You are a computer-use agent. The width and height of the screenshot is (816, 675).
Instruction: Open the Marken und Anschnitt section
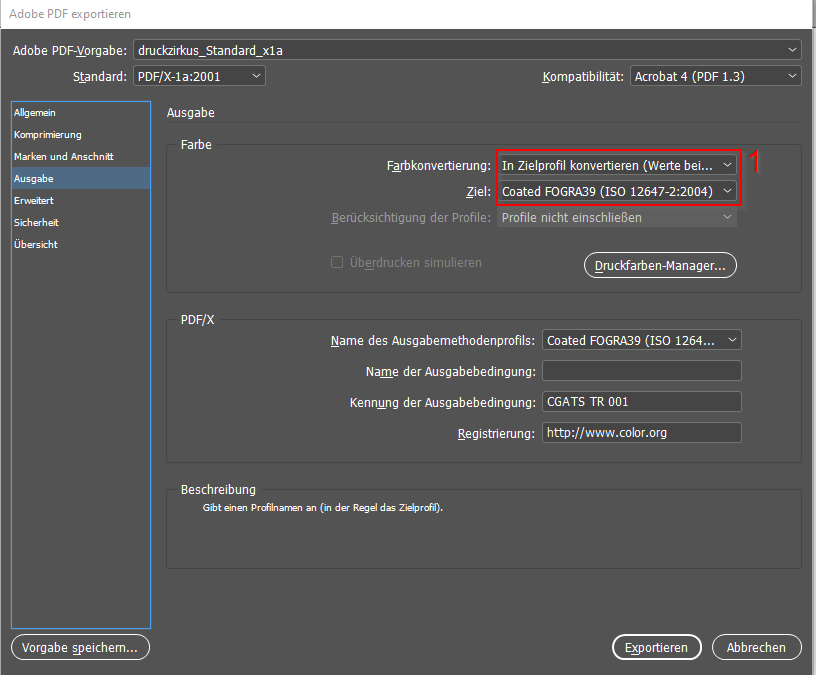(x=63, y=157)
